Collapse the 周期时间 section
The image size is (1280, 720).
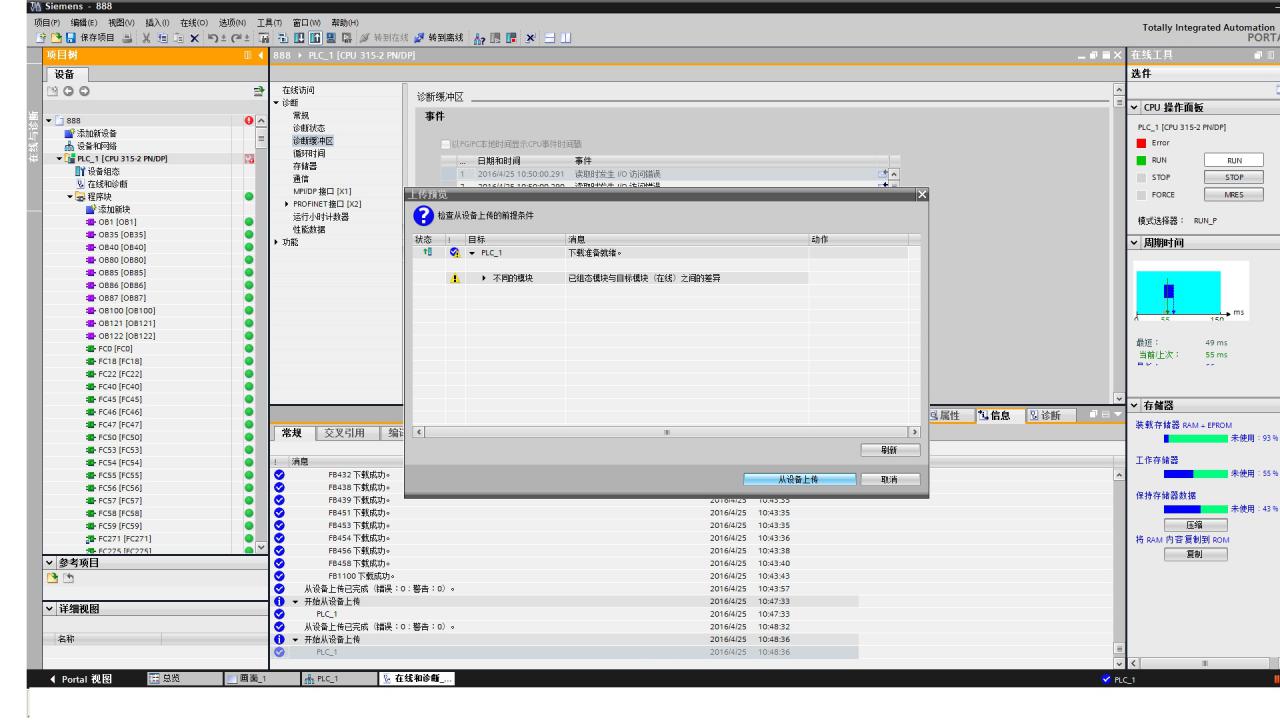(x=1136, y=243)
